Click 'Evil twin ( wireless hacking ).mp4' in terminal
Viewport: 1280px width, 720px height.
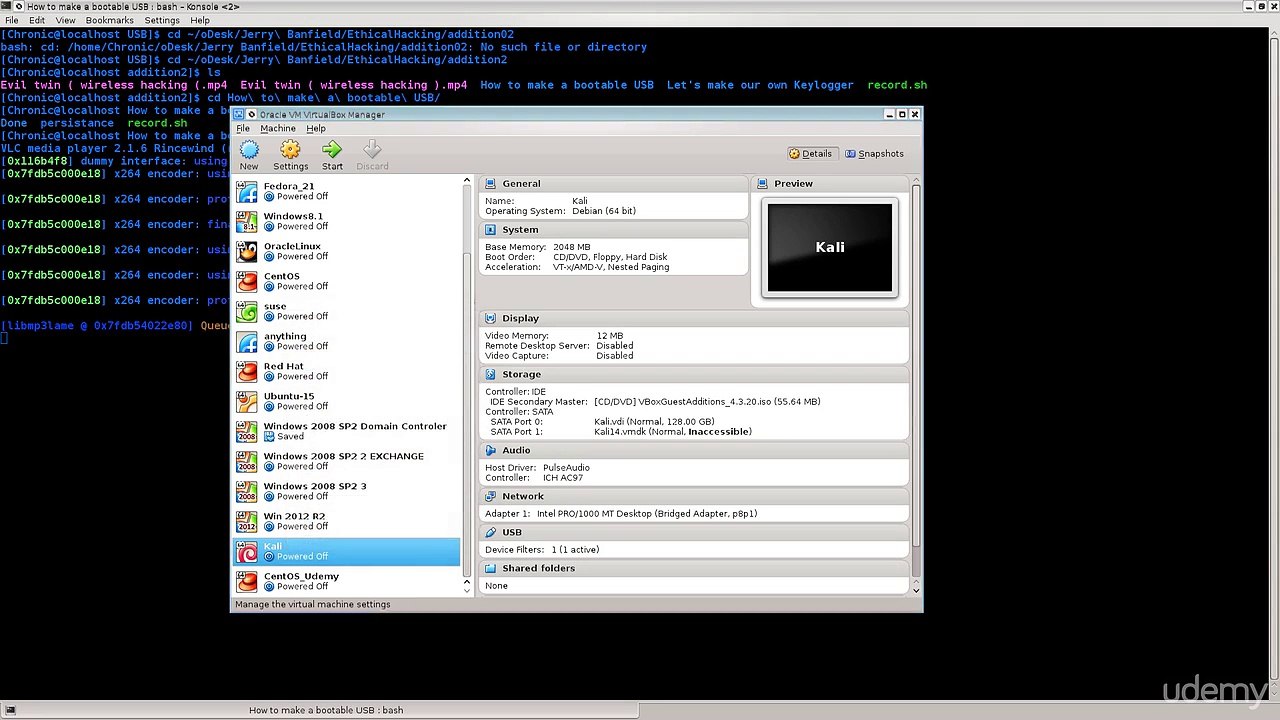tap(354, 85)
